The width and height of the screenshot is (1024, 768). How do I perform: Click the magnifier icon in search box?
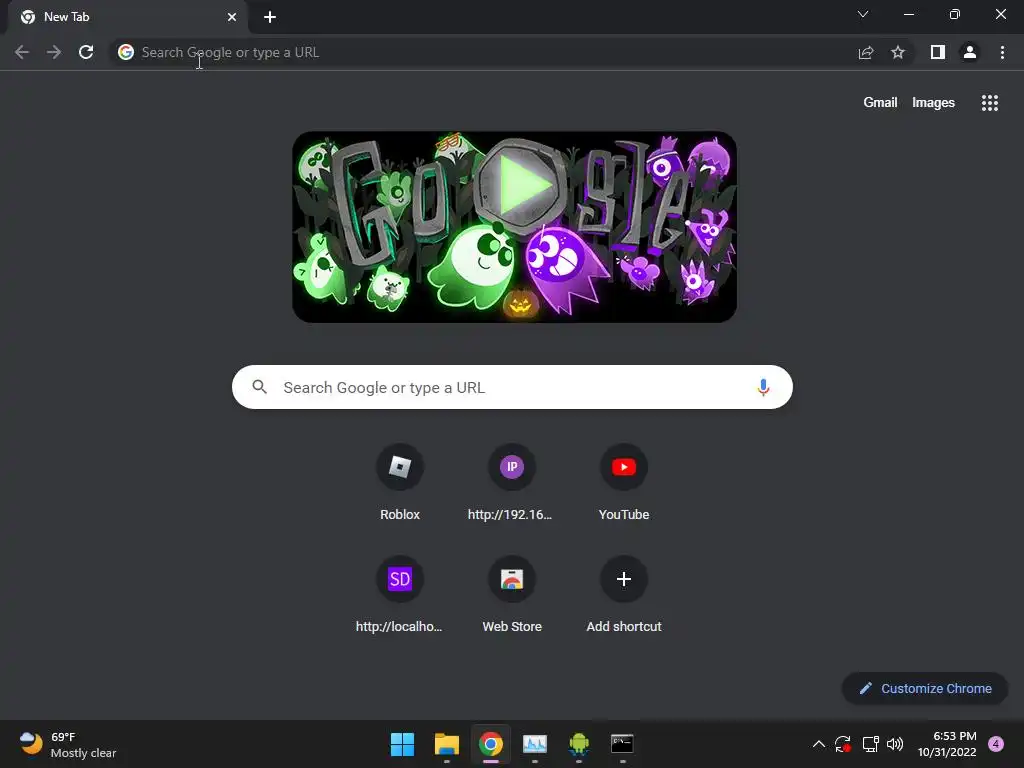(259, 387)
